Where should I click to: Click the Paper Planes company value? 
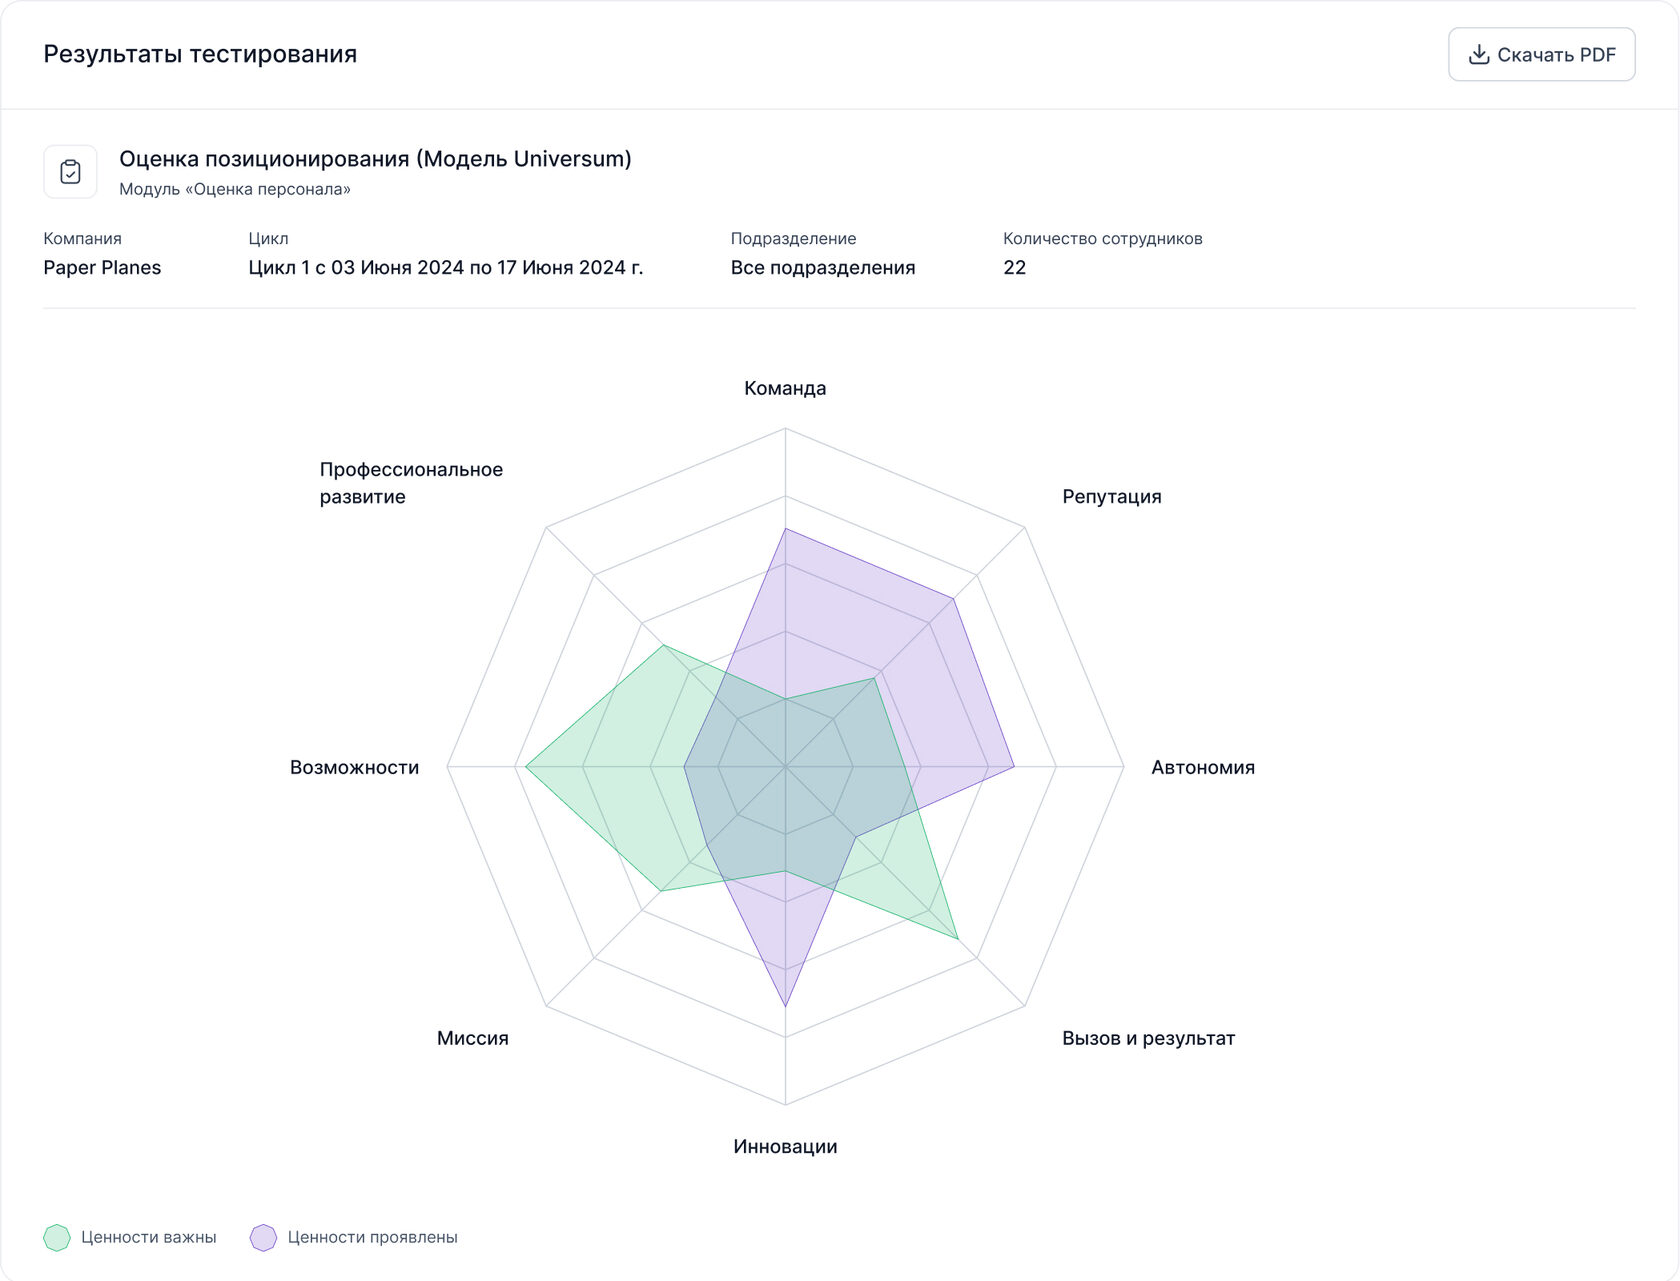[x=102, y=267]
